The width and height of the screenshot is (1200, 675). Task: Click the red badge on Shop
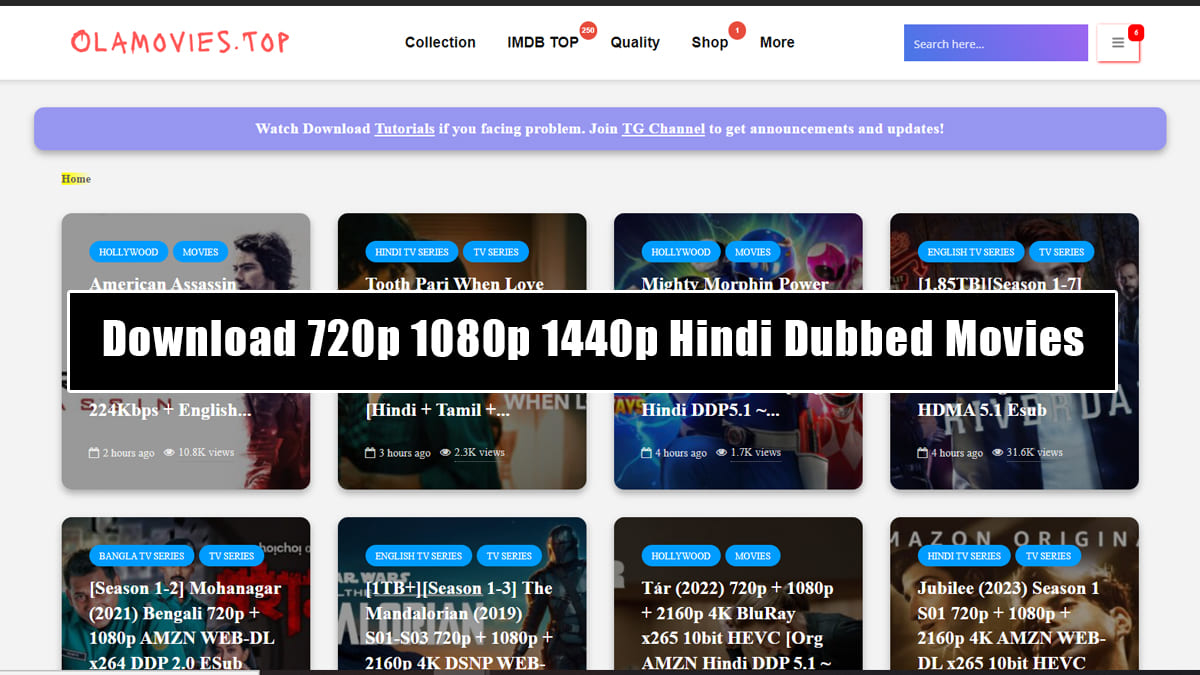pos(737,30)
